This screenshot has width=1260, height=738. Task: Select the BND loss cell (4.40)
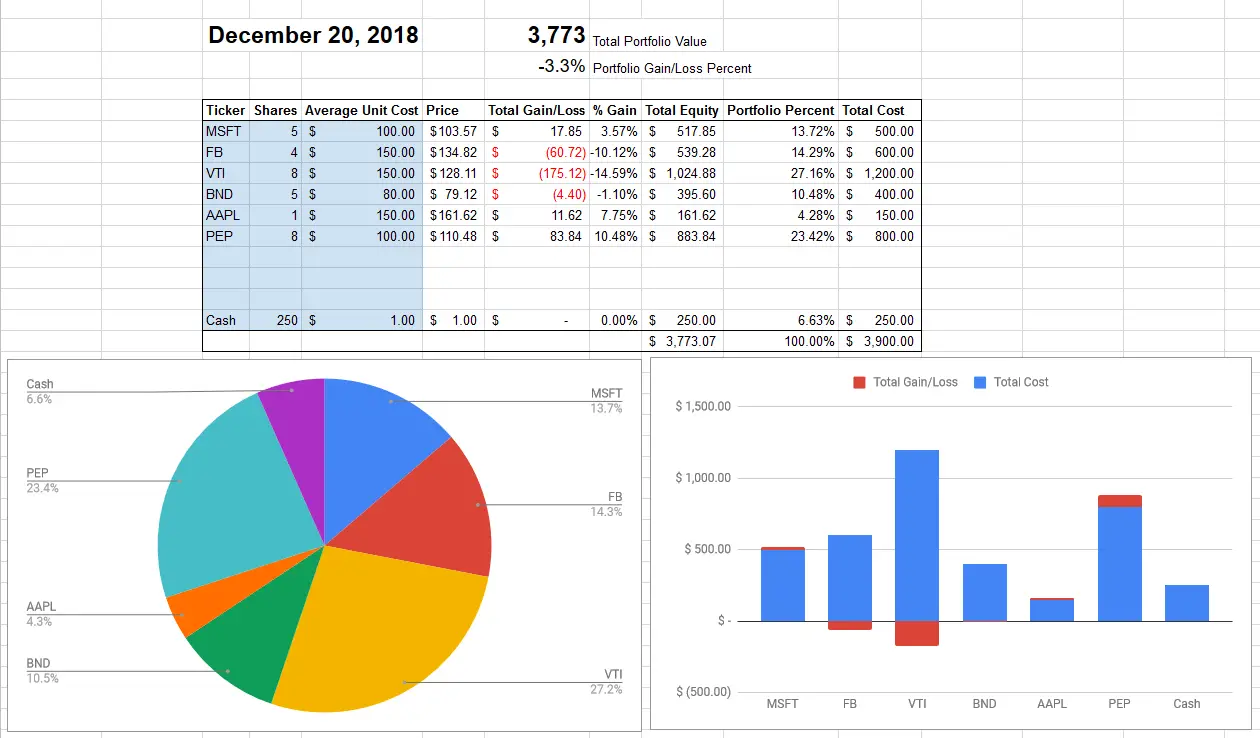click(x=537, y=194)
